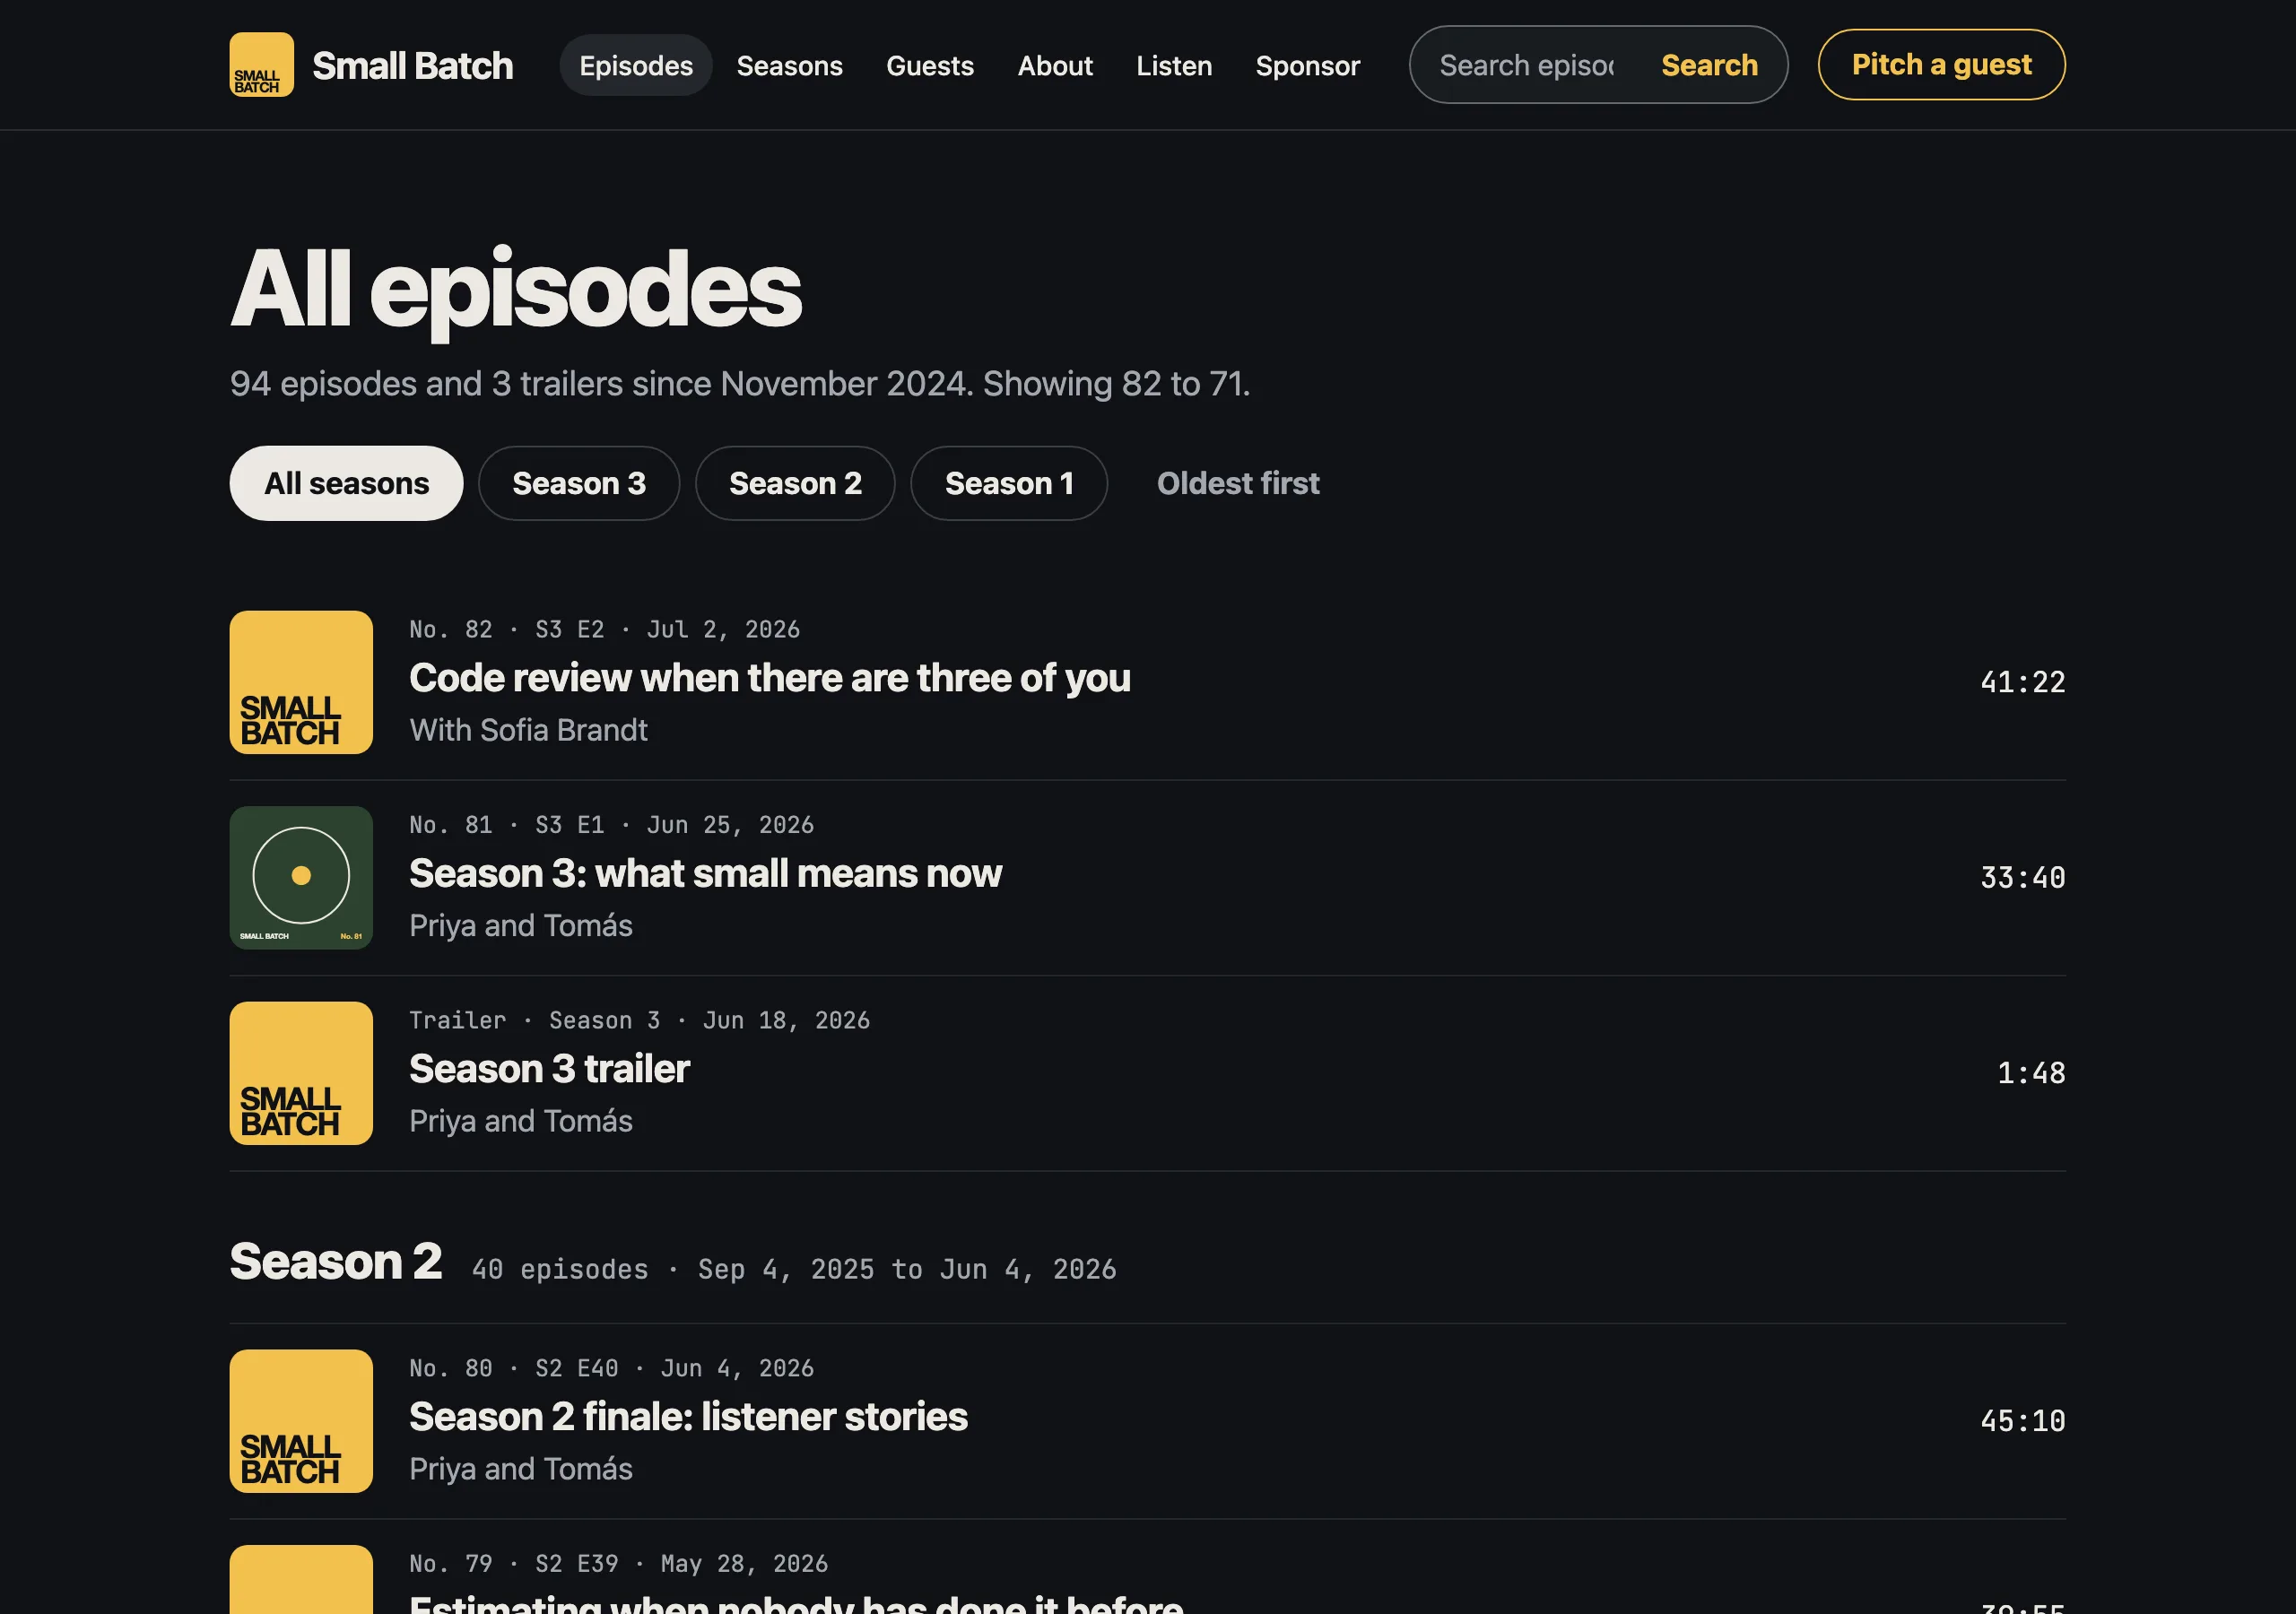Filter by Season 3 pill
Screen dimensions: 2296x1614
pos(579,483)
